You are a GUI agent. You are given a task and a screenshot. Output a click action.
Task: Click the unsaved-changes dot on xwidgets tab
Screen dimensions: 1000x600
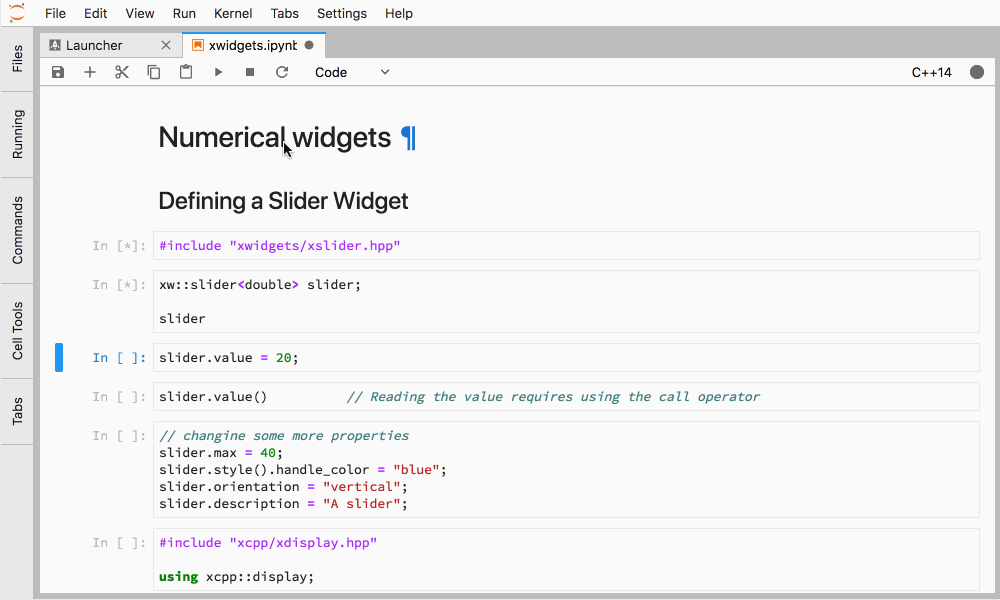pyautogui.click(x=309, y=45)
